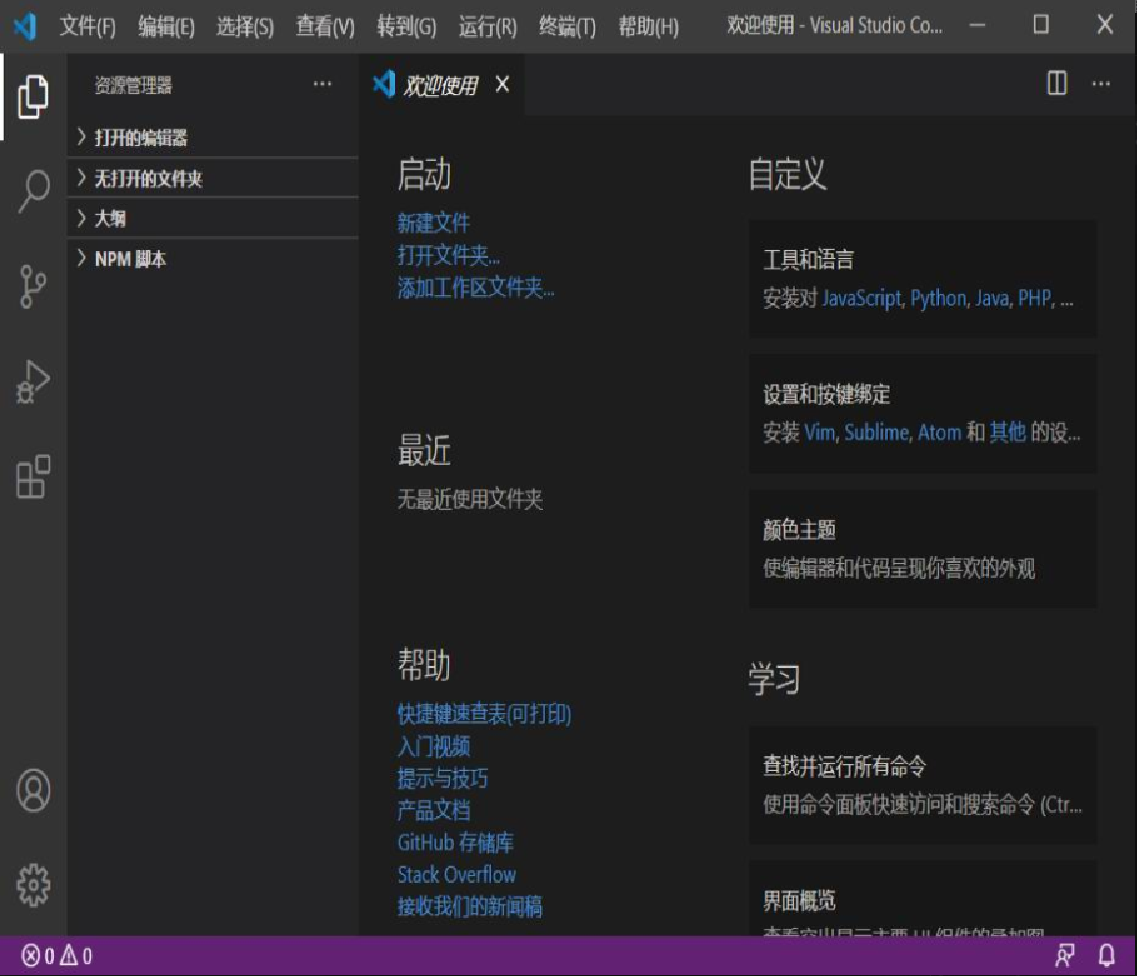Split the editor to the right
This screenshot has width=1137, height=976.
(1057, 83)
